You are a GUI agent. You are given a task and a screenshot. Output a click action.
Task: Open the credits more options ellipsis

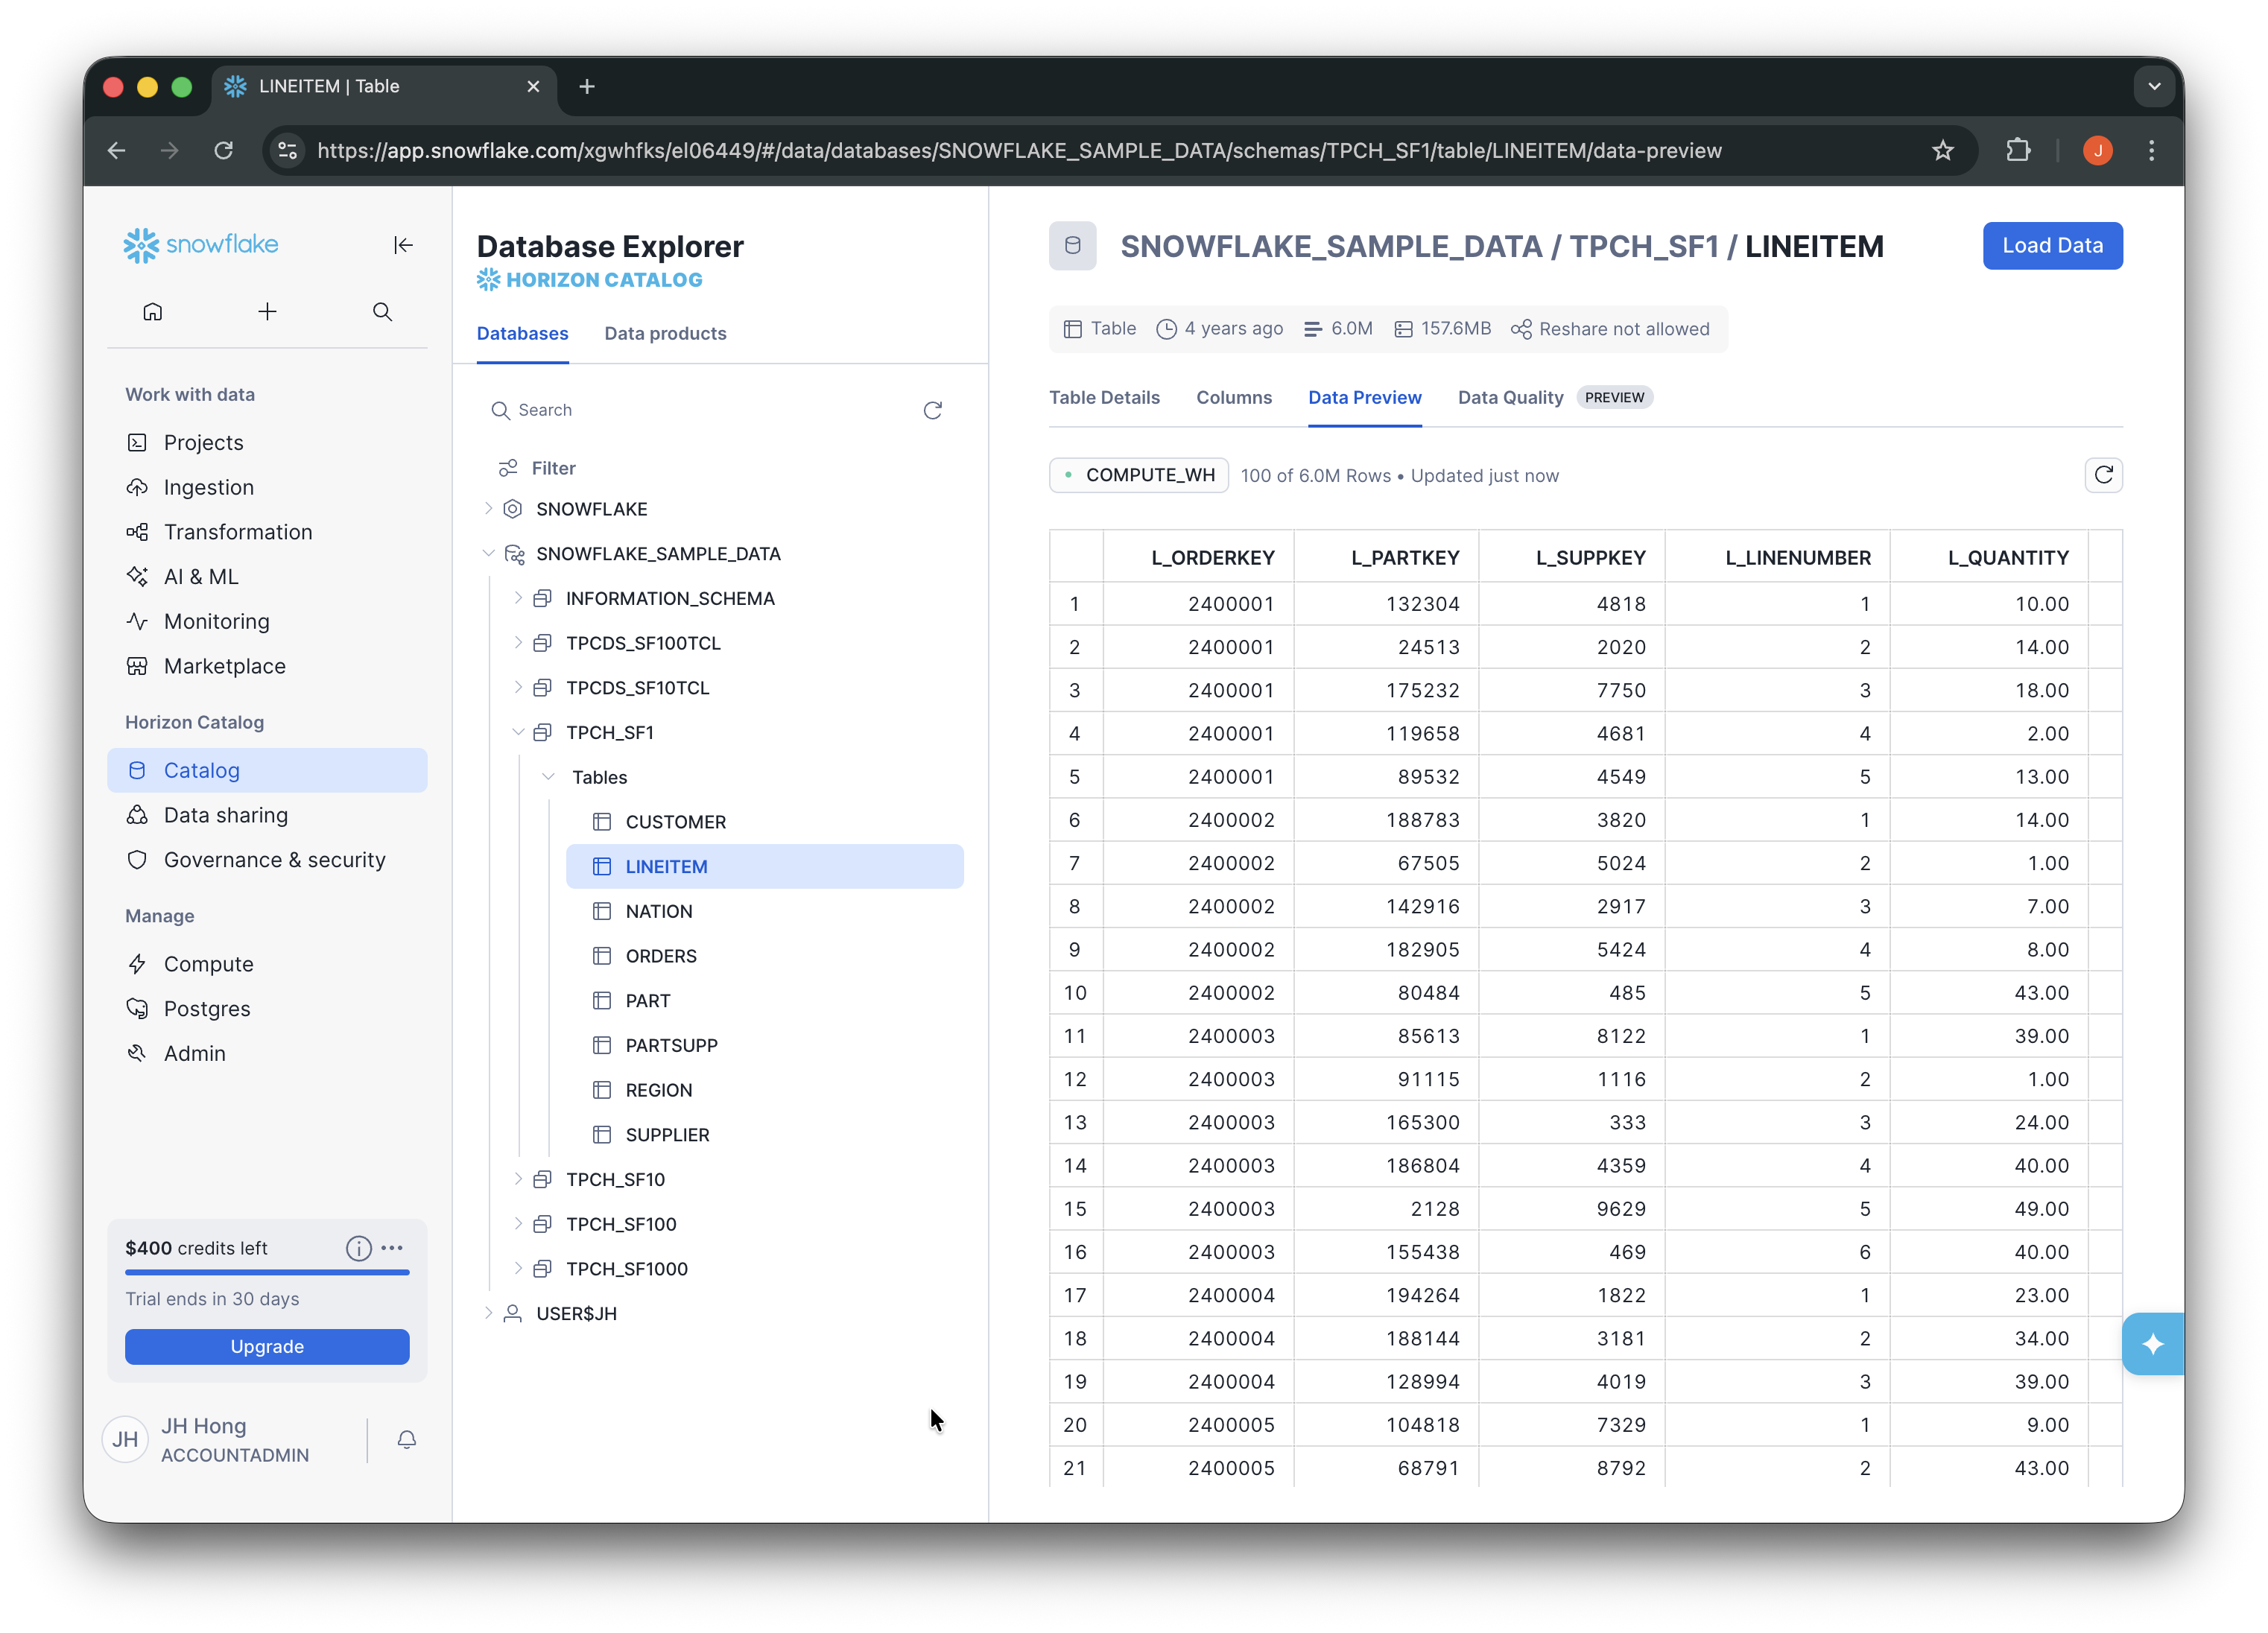pyautogui.click(x=393, y=1248)
